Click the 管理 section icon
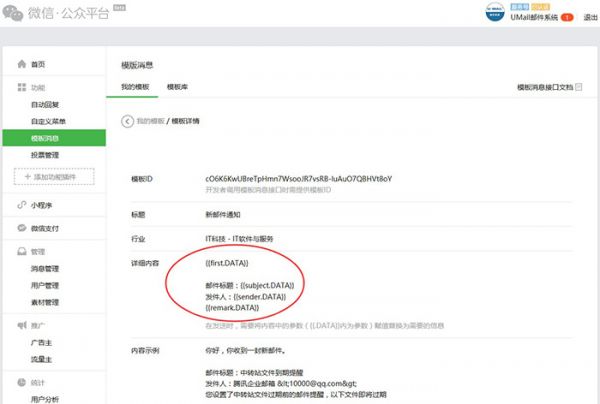600x404 pixels. 22,251
